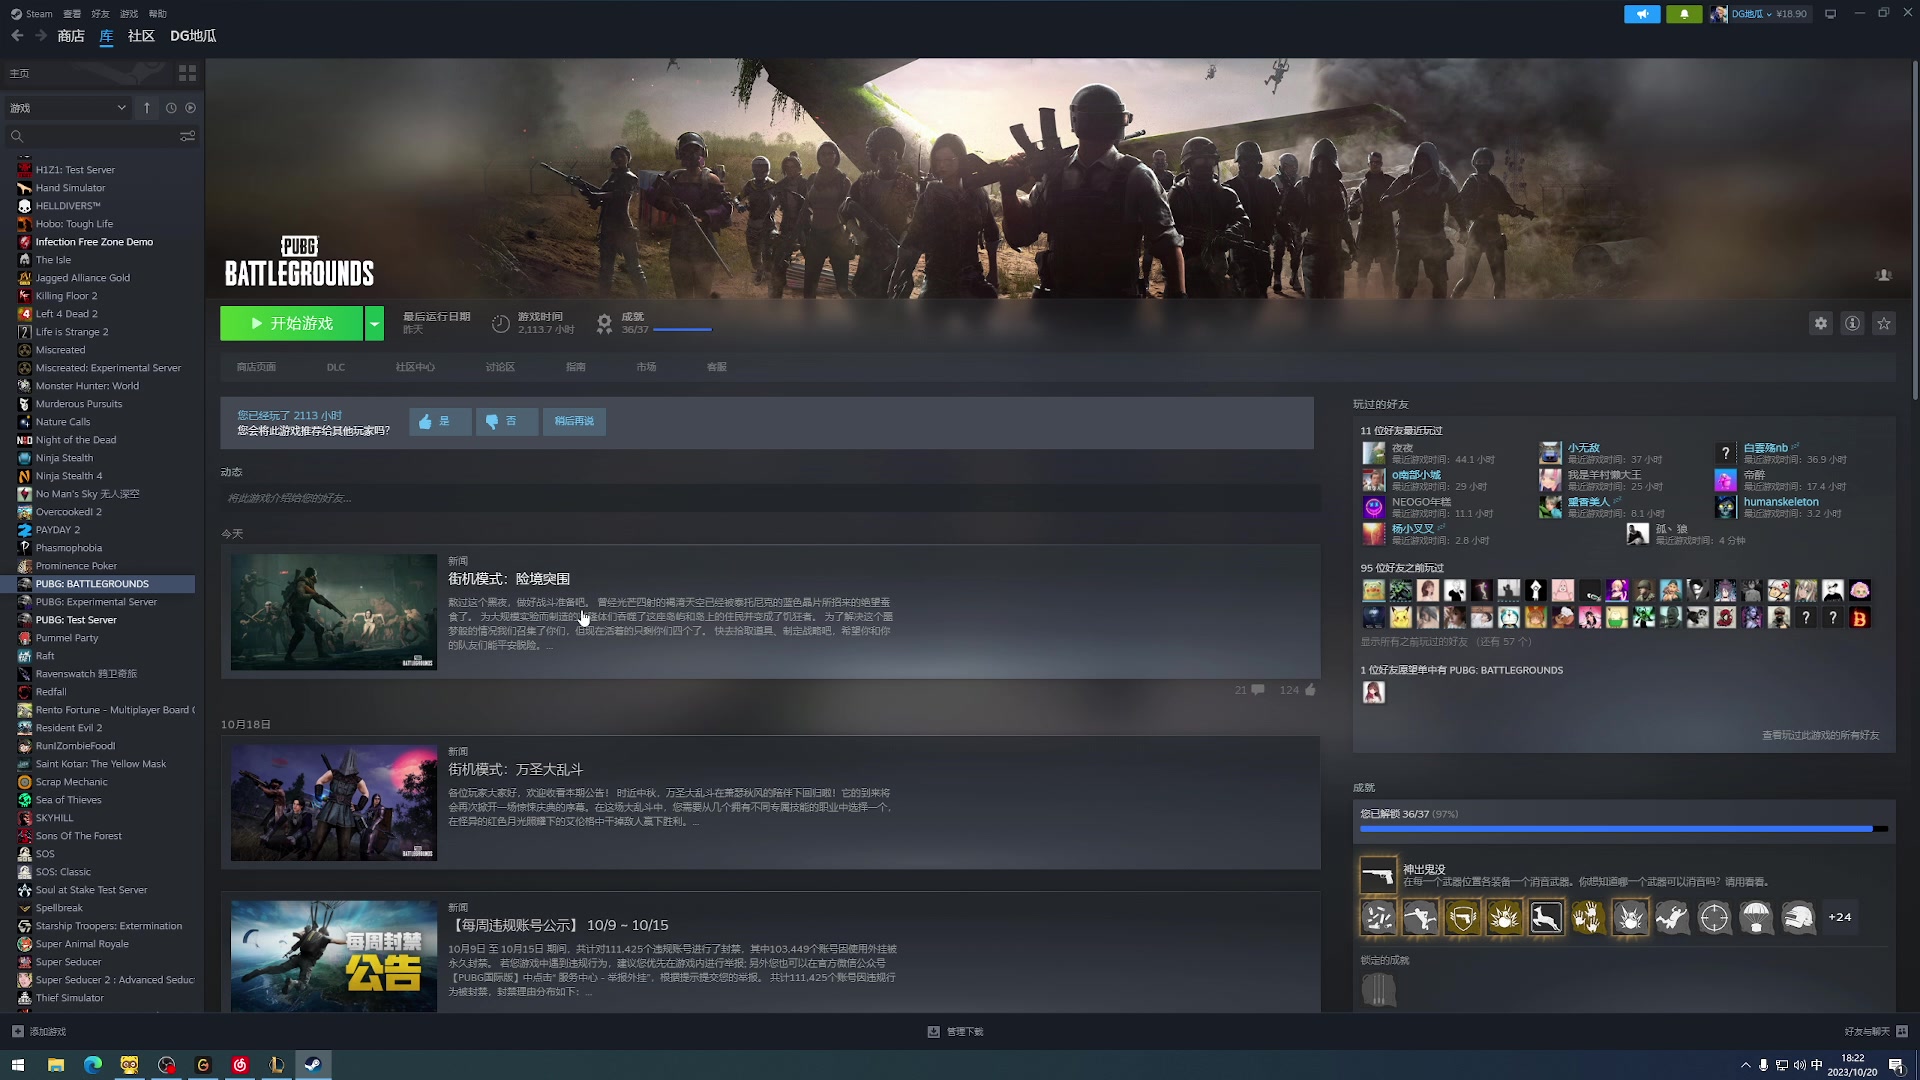Go to the 社区 tab
This screenshot has width=1920, height=1080.
141,36
